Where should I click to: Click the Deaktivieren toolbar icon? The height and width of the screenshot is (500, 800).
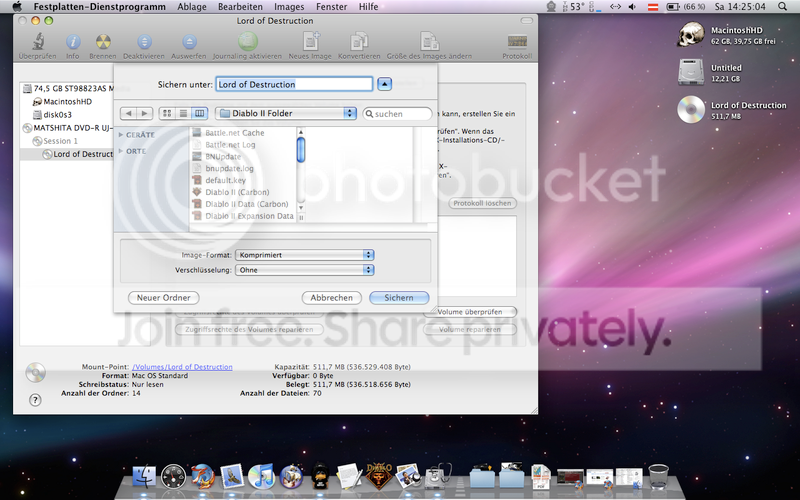(x=144, y=42)
